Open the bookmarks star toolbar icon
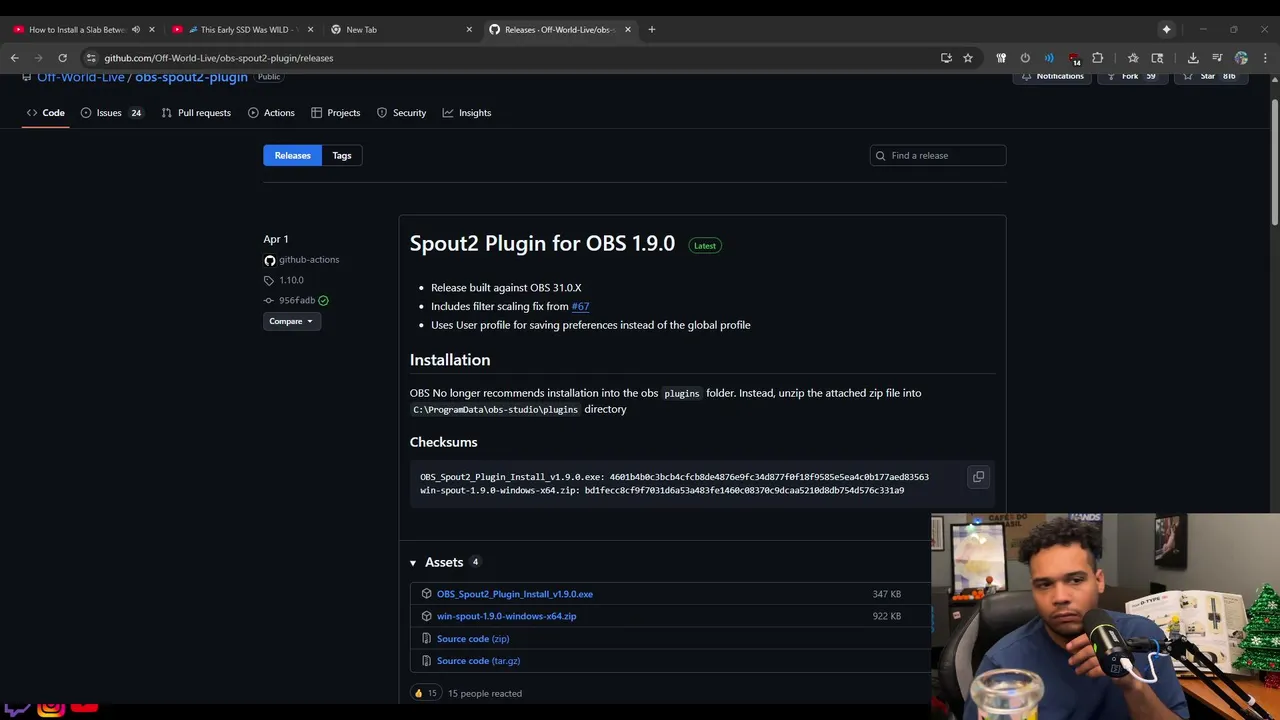The height and width of the screenshot is (720, 1280). pos(1133,58)
